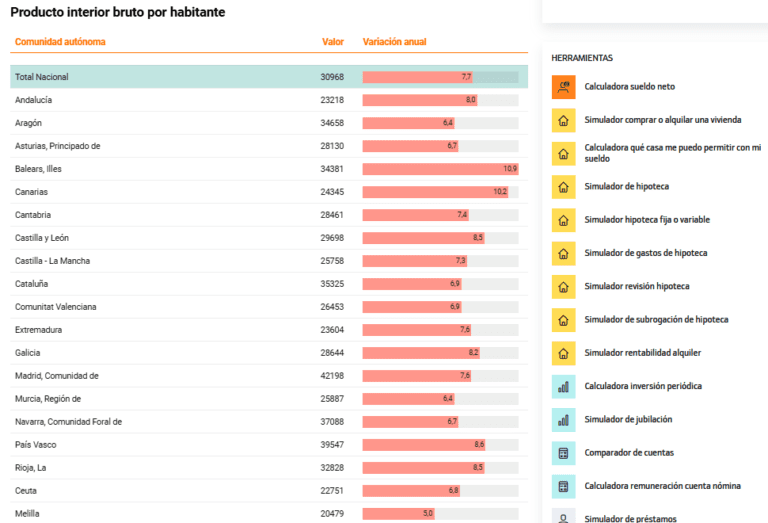
Task: Click the Simulador de préstamos person icon
Action: (563, 516)
